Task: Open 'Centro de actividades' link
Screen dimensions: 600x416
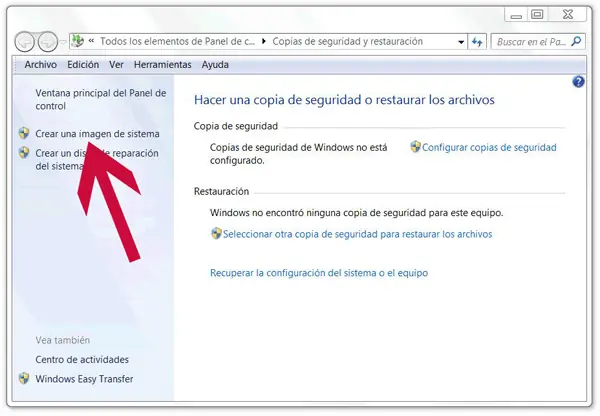Action: (x=82, y=360)
